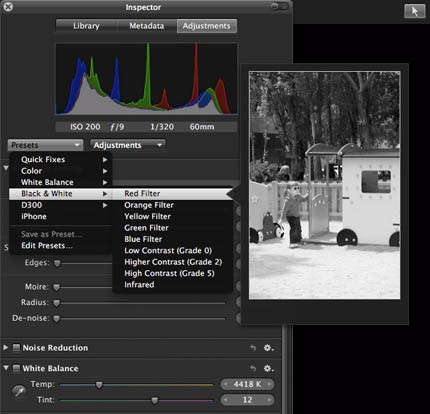Select the Adjustments tab

click(x=207, y=26)
